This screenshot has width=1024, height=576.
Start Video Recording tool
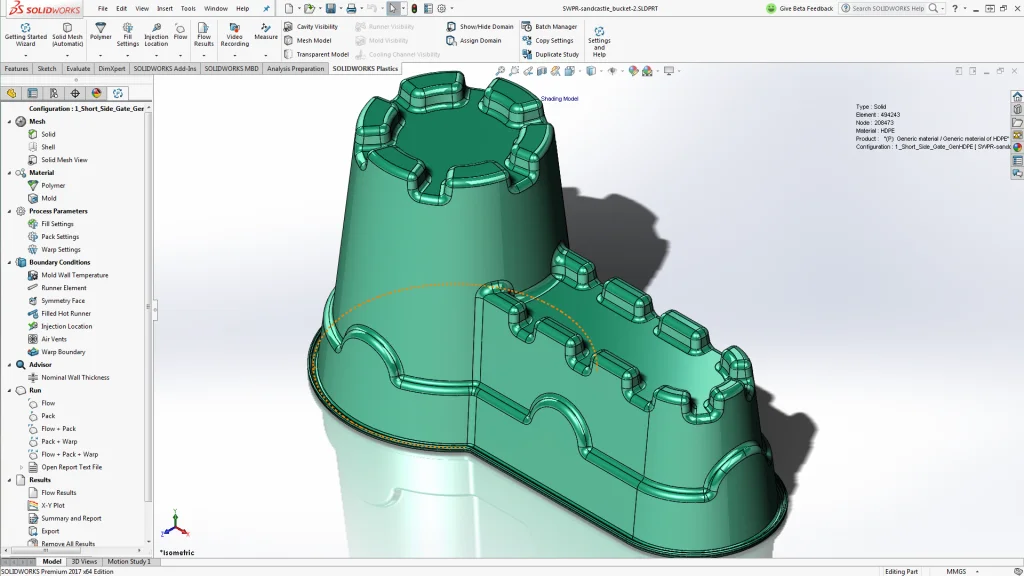[x=234, y=34]
